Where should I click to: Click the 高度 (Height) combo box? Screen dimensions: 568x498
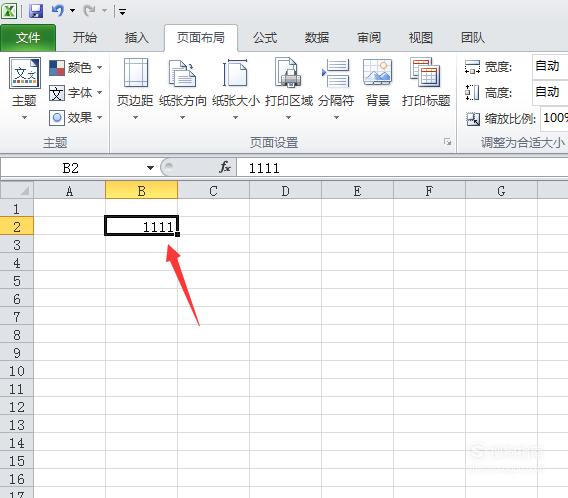click(x=550, y=92)
